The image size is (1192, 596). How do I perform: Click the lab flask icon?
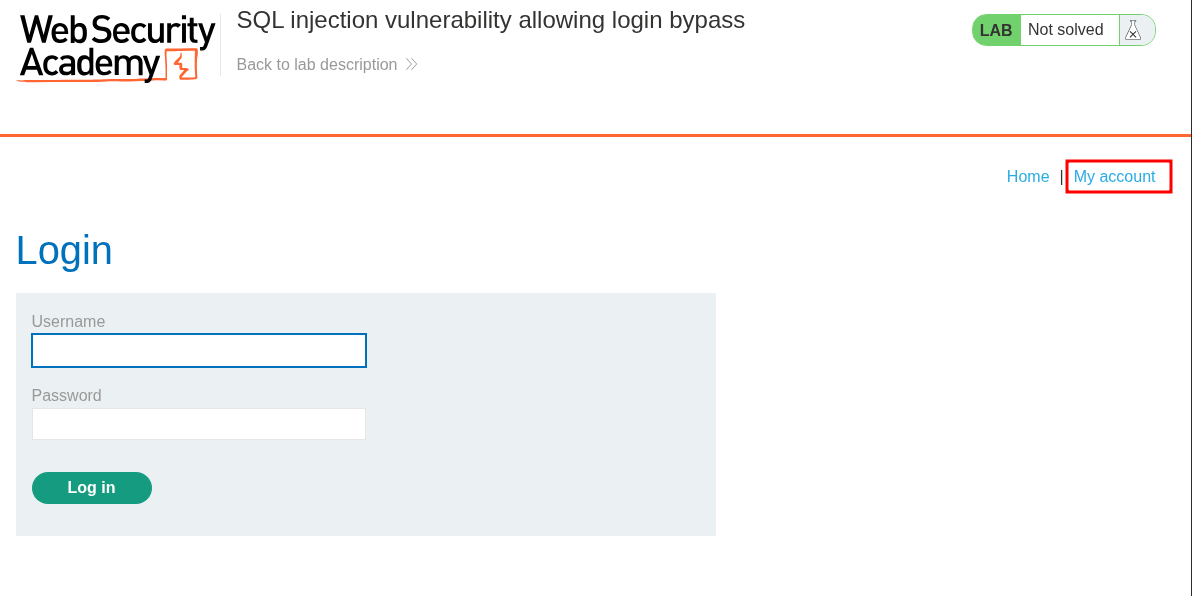(1132, 30)
